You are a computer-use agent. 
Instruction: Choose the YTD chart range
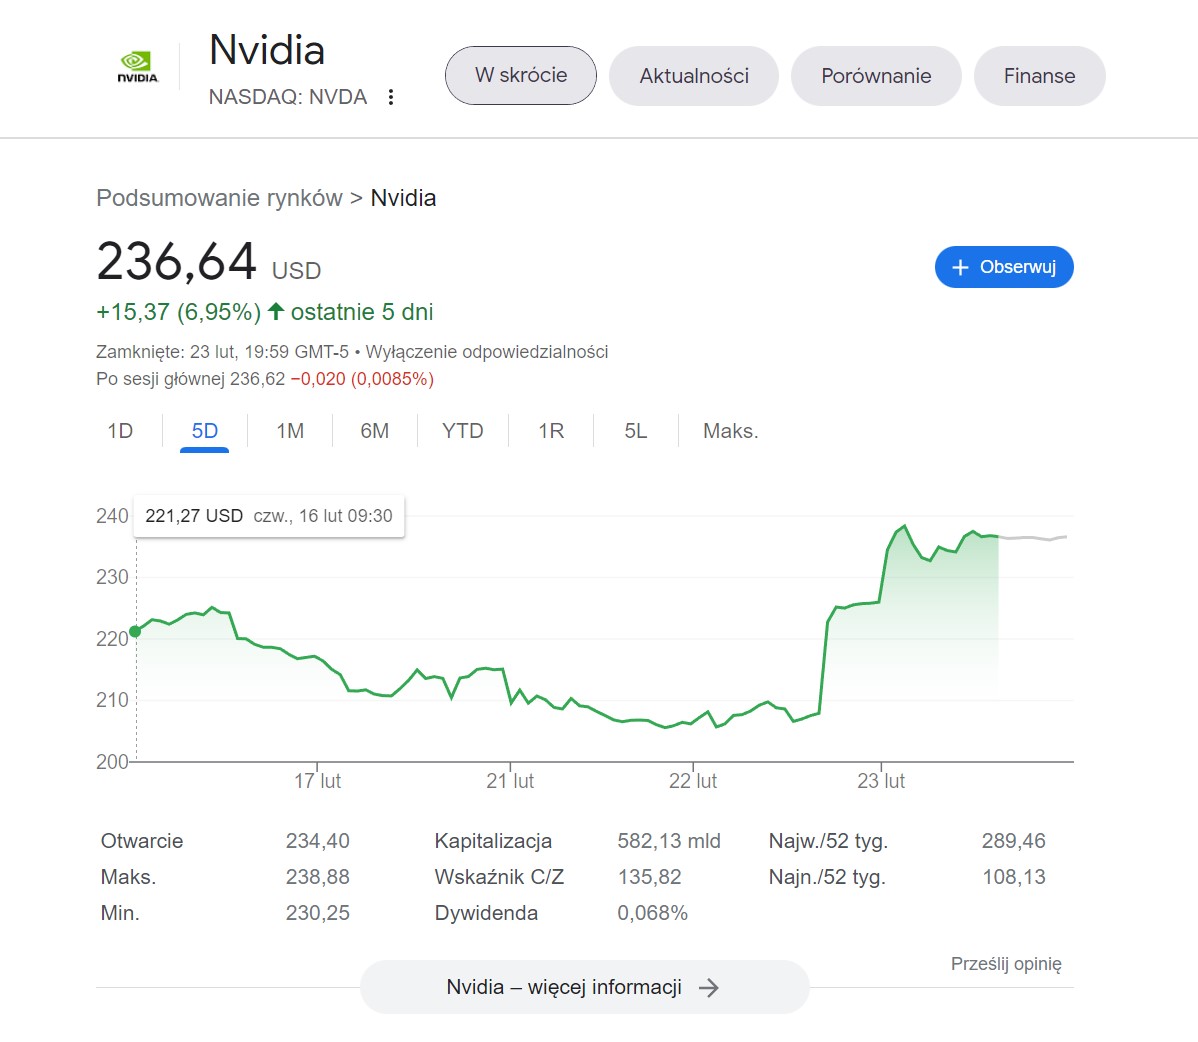[463, 431]
